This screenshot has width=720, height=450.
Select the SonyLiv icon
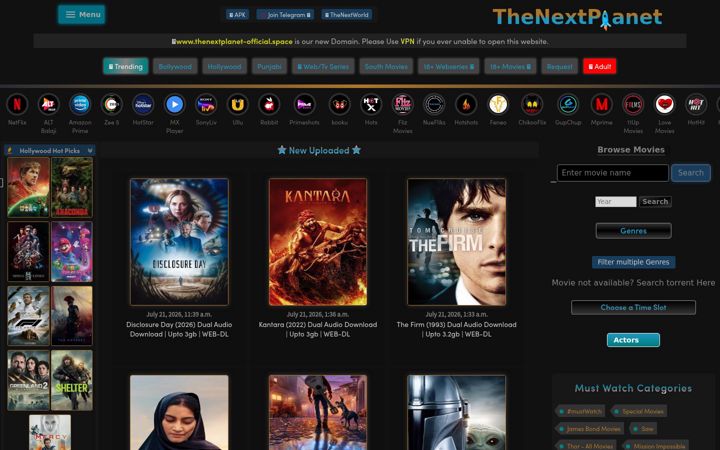(x=206, y=104)
